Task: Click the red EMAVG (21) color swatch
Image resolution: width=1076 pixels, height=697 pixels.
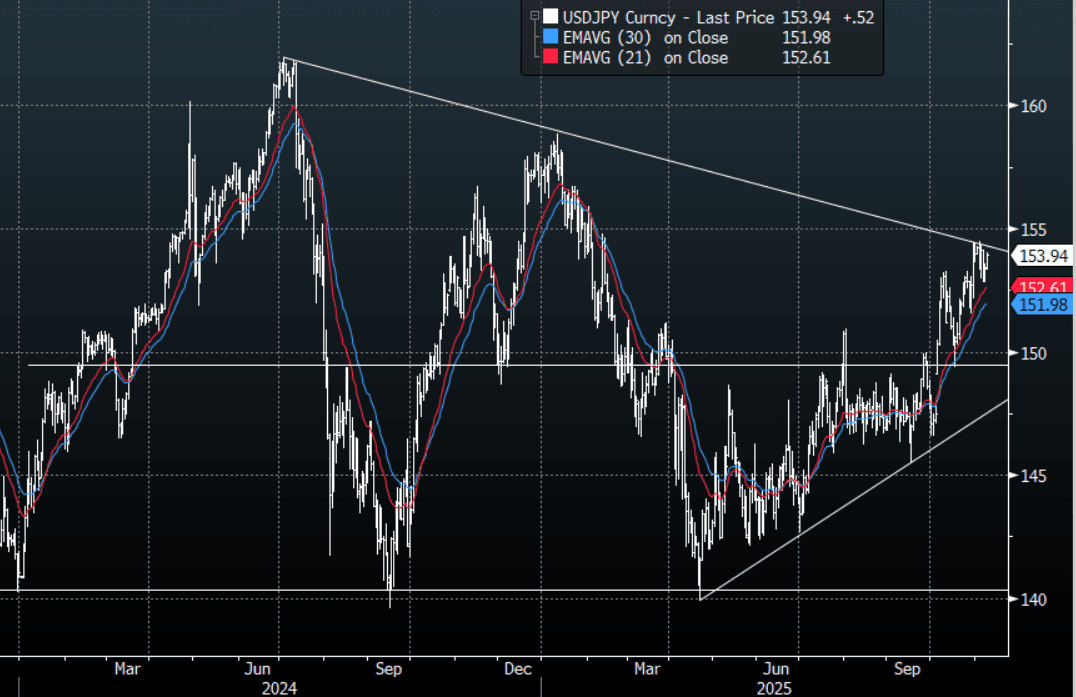Action: [550, 57]
